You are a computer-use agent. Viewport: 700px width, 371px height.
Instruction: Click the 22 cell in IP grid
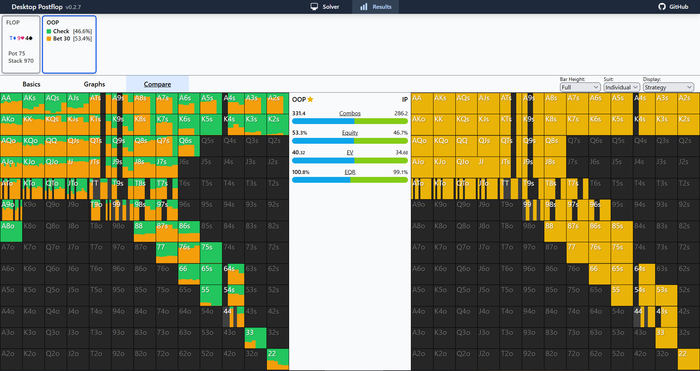coord(688,360)
